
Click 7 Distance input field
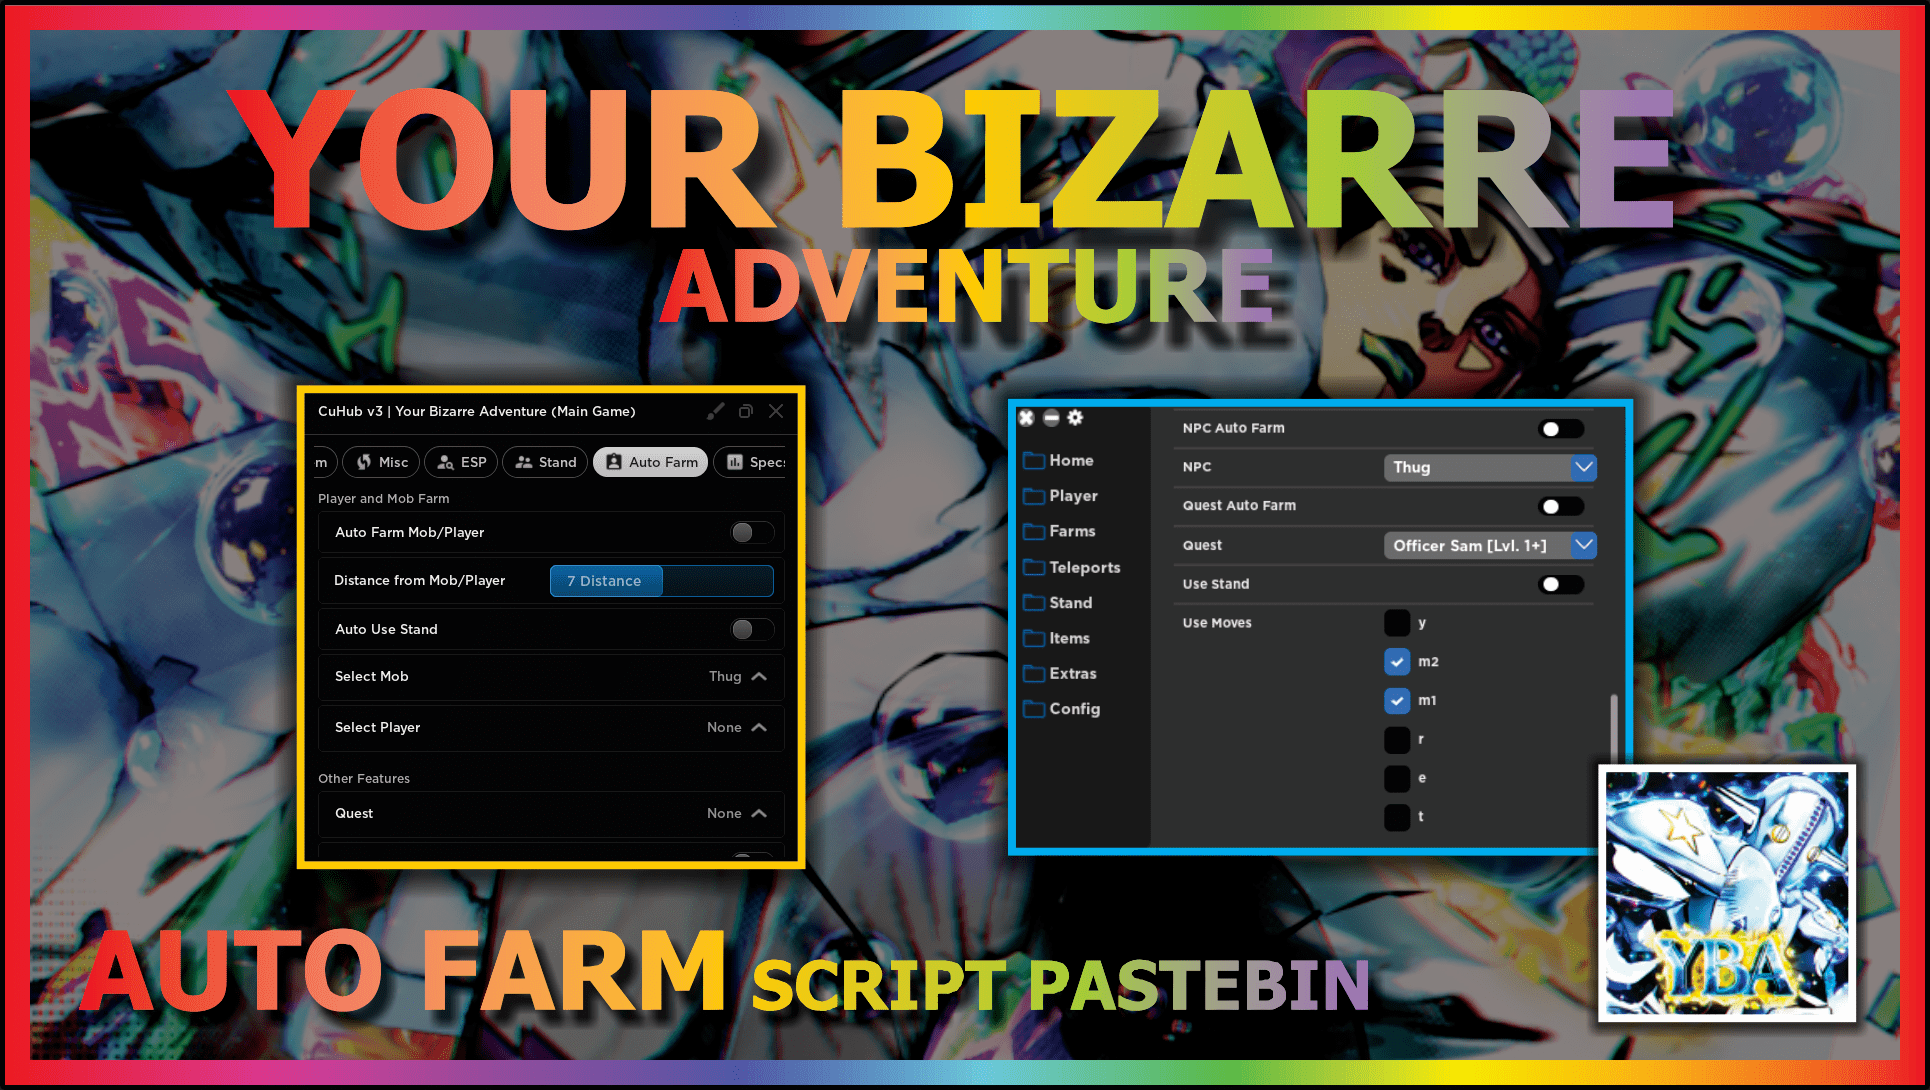point(603,579)
